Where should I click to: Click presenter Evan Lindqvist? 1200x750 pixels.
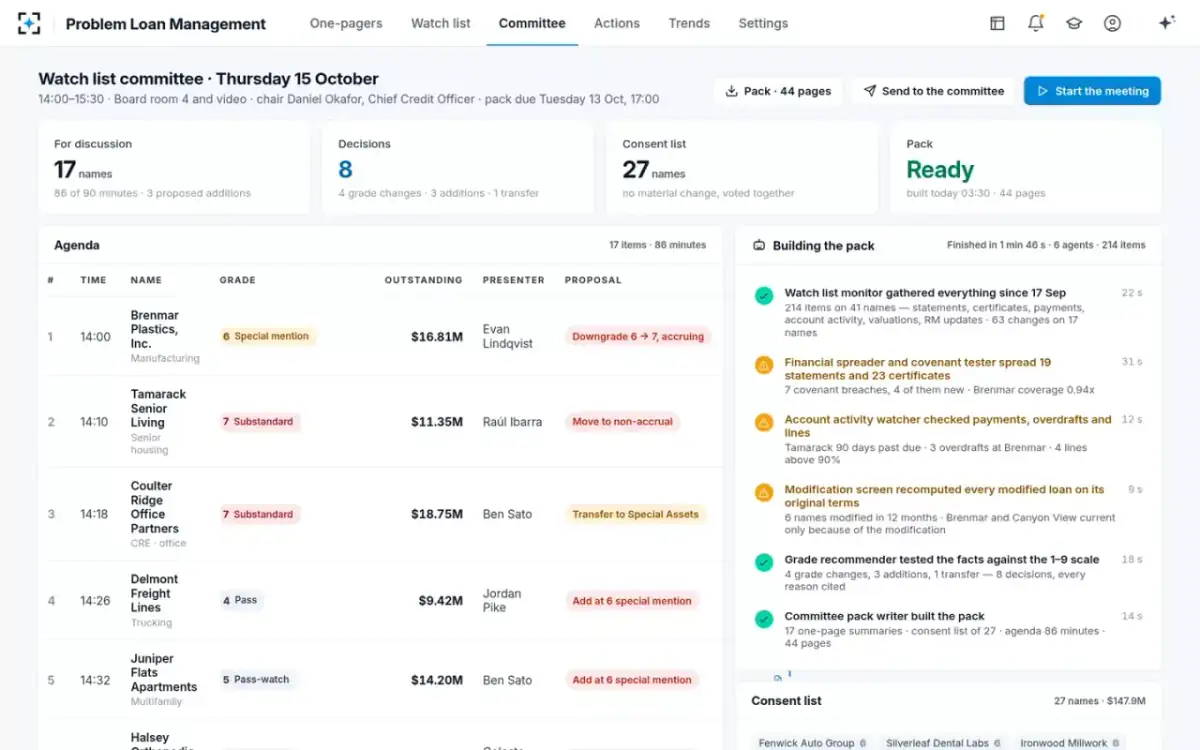pyautogui.click(x=508, y=336)
